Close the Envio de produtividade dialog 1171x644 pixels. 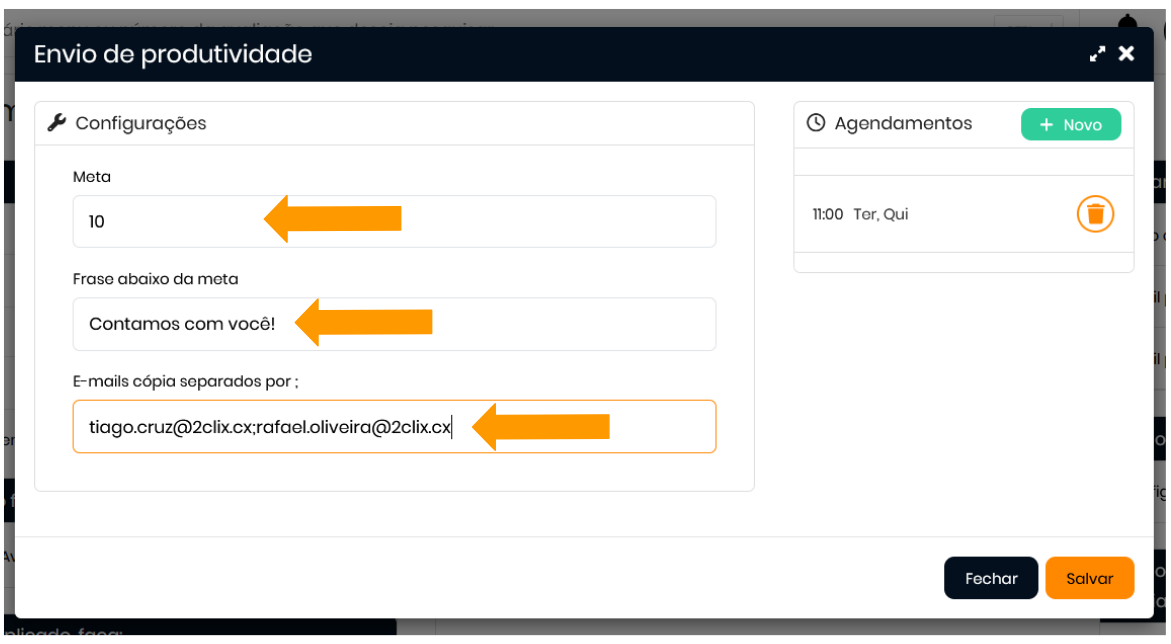coord(1127,54)
